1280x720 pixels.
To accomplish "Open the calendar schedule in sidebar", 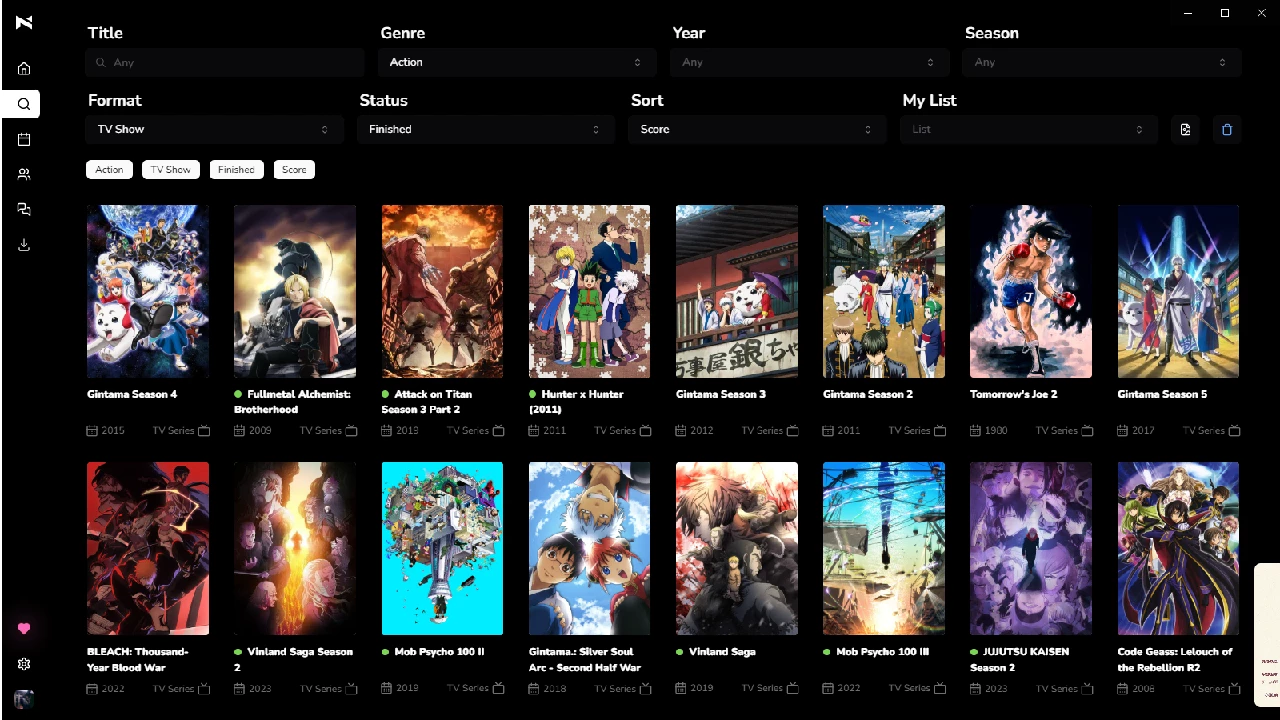I will click(24, 140).
